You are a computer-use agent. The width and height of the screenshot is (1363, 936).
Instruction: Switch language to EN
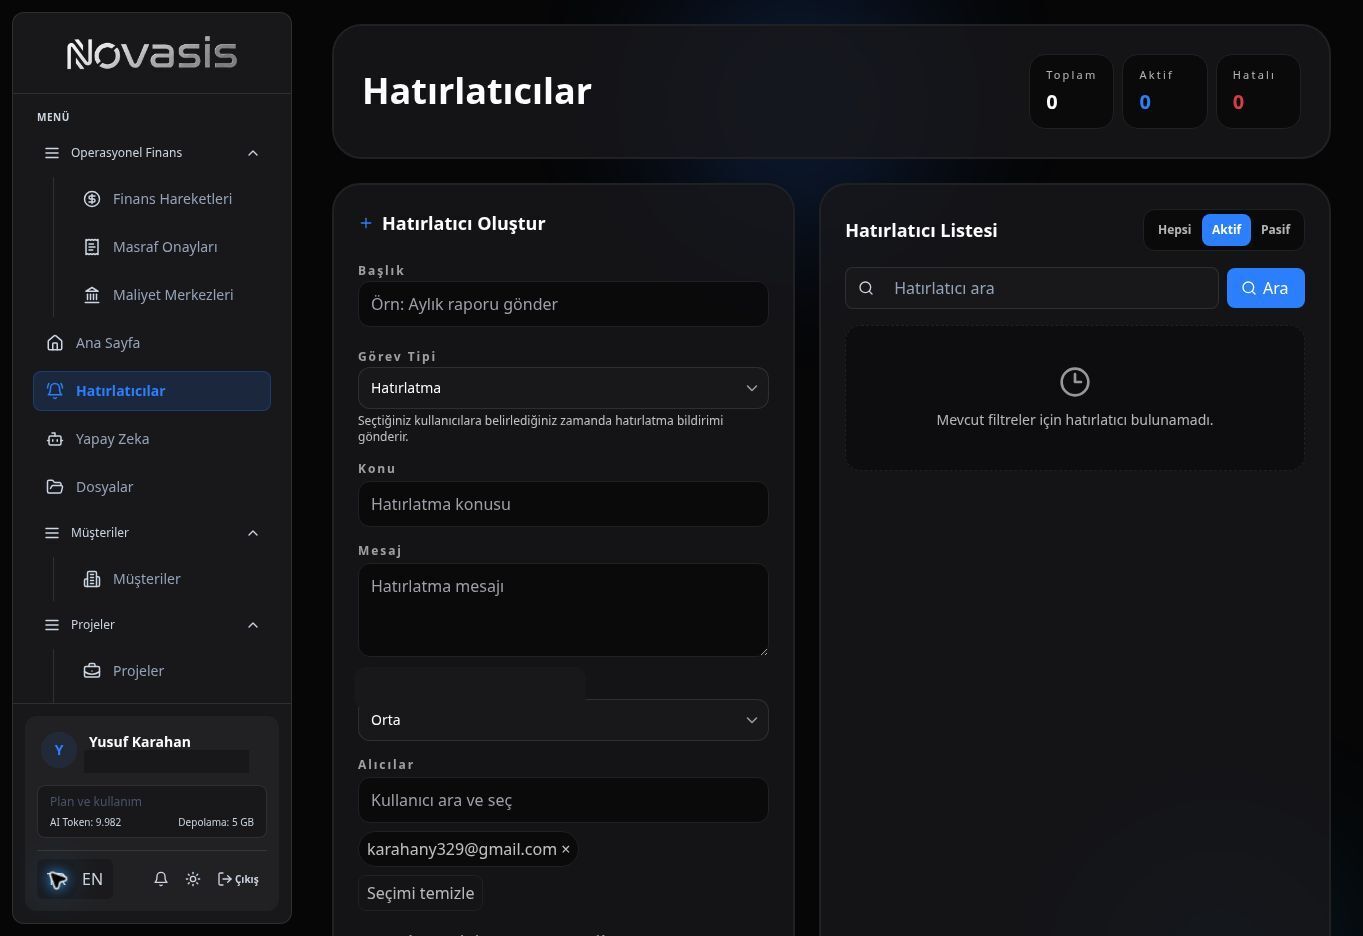(x=75, y=879)
